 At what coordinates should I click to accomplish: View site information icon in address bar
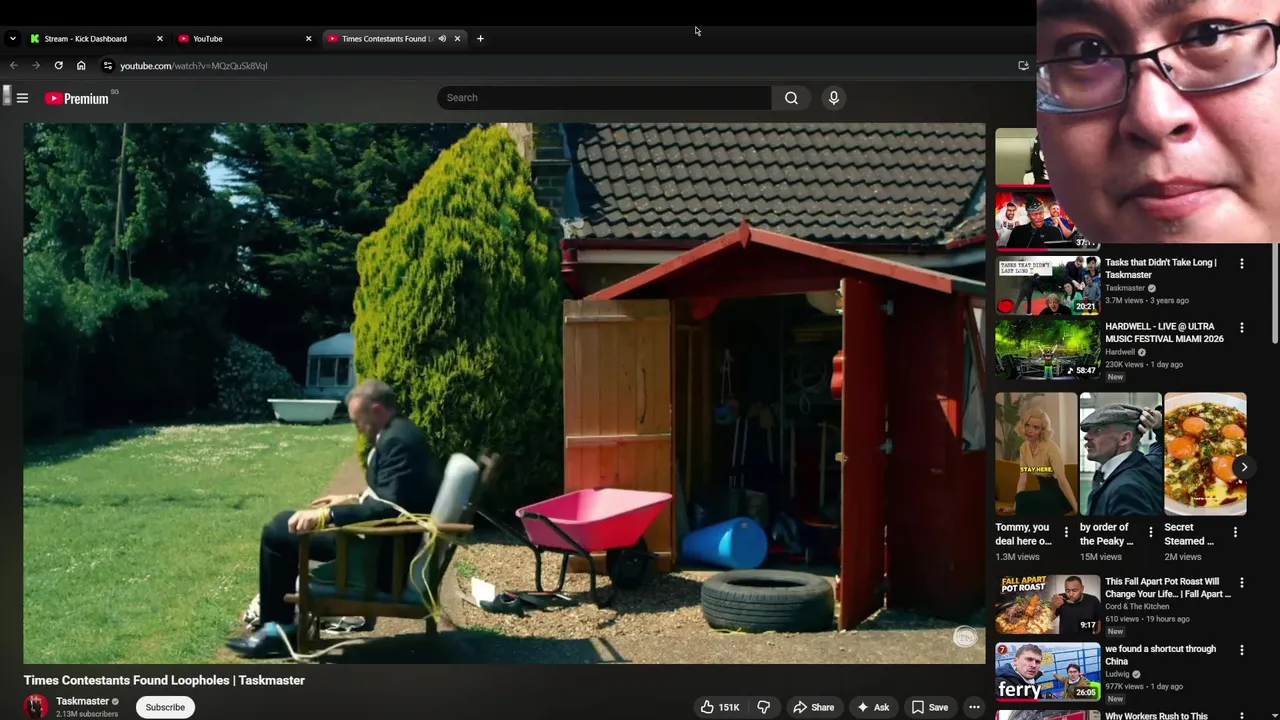pos(108,66)
